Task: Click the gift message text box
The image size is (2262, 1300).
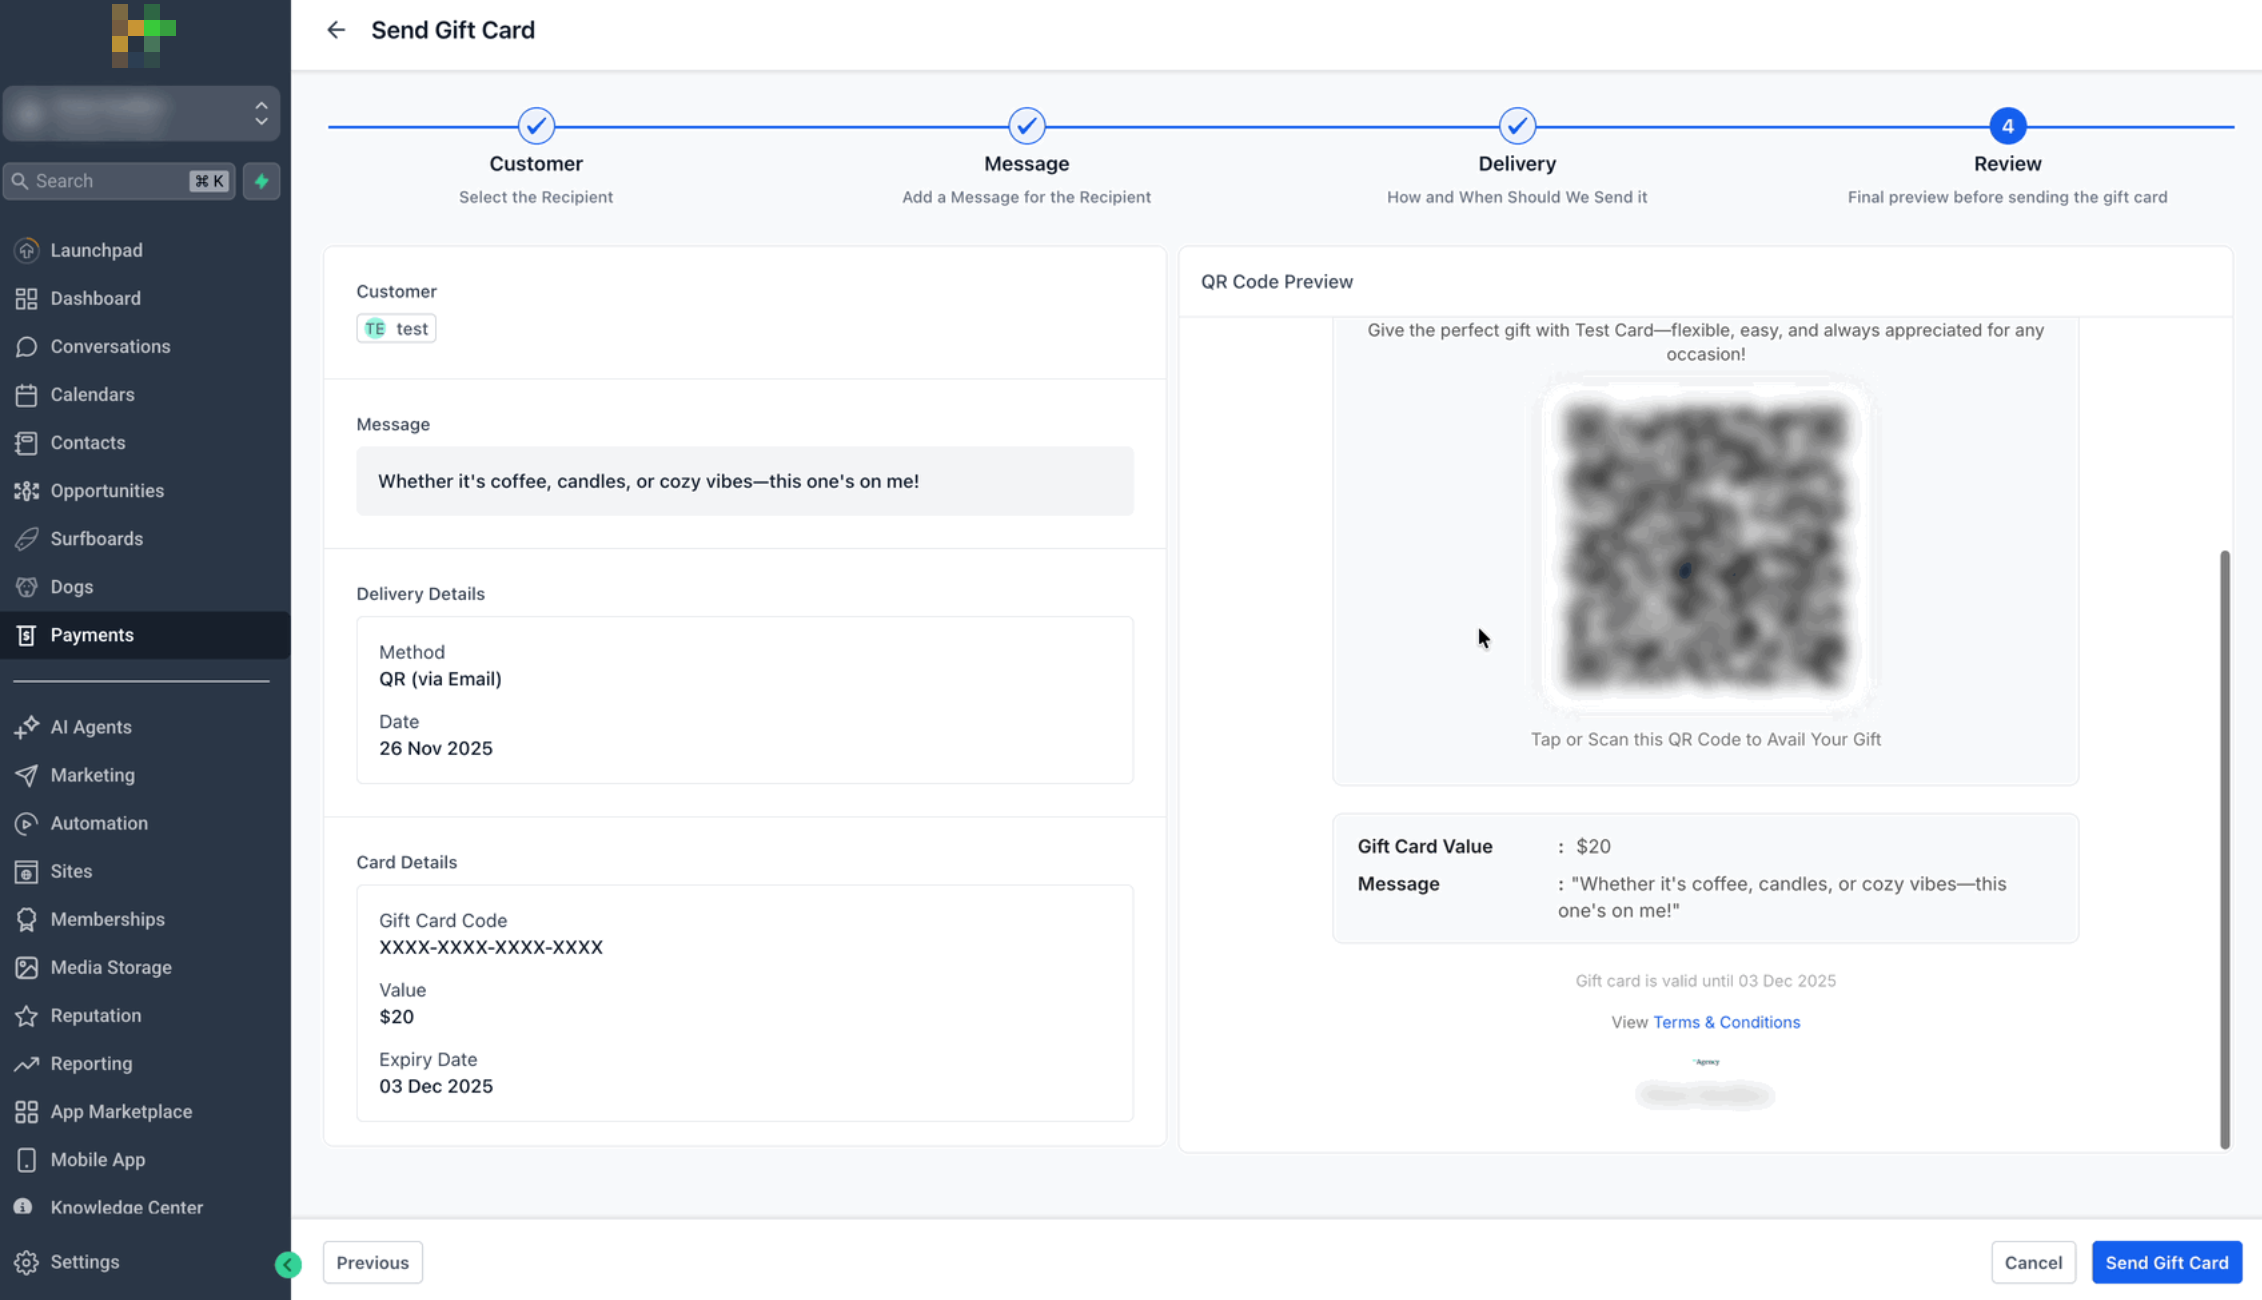Action: tap(745, 481)
